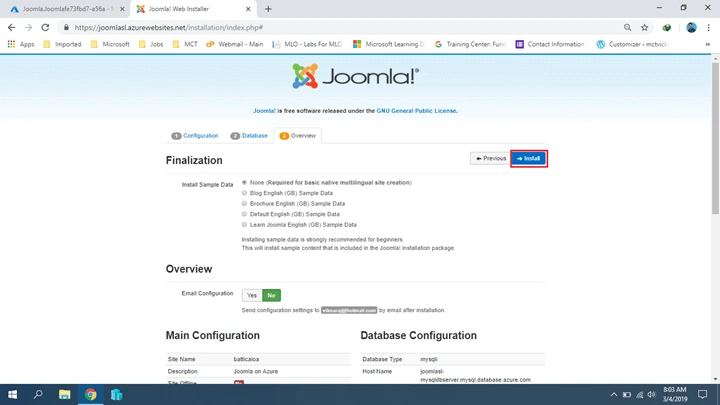Select Blog English (GB) Sample Data
Image resolution: width=720 pixels, height=405 pixels.
pos(244,193)
